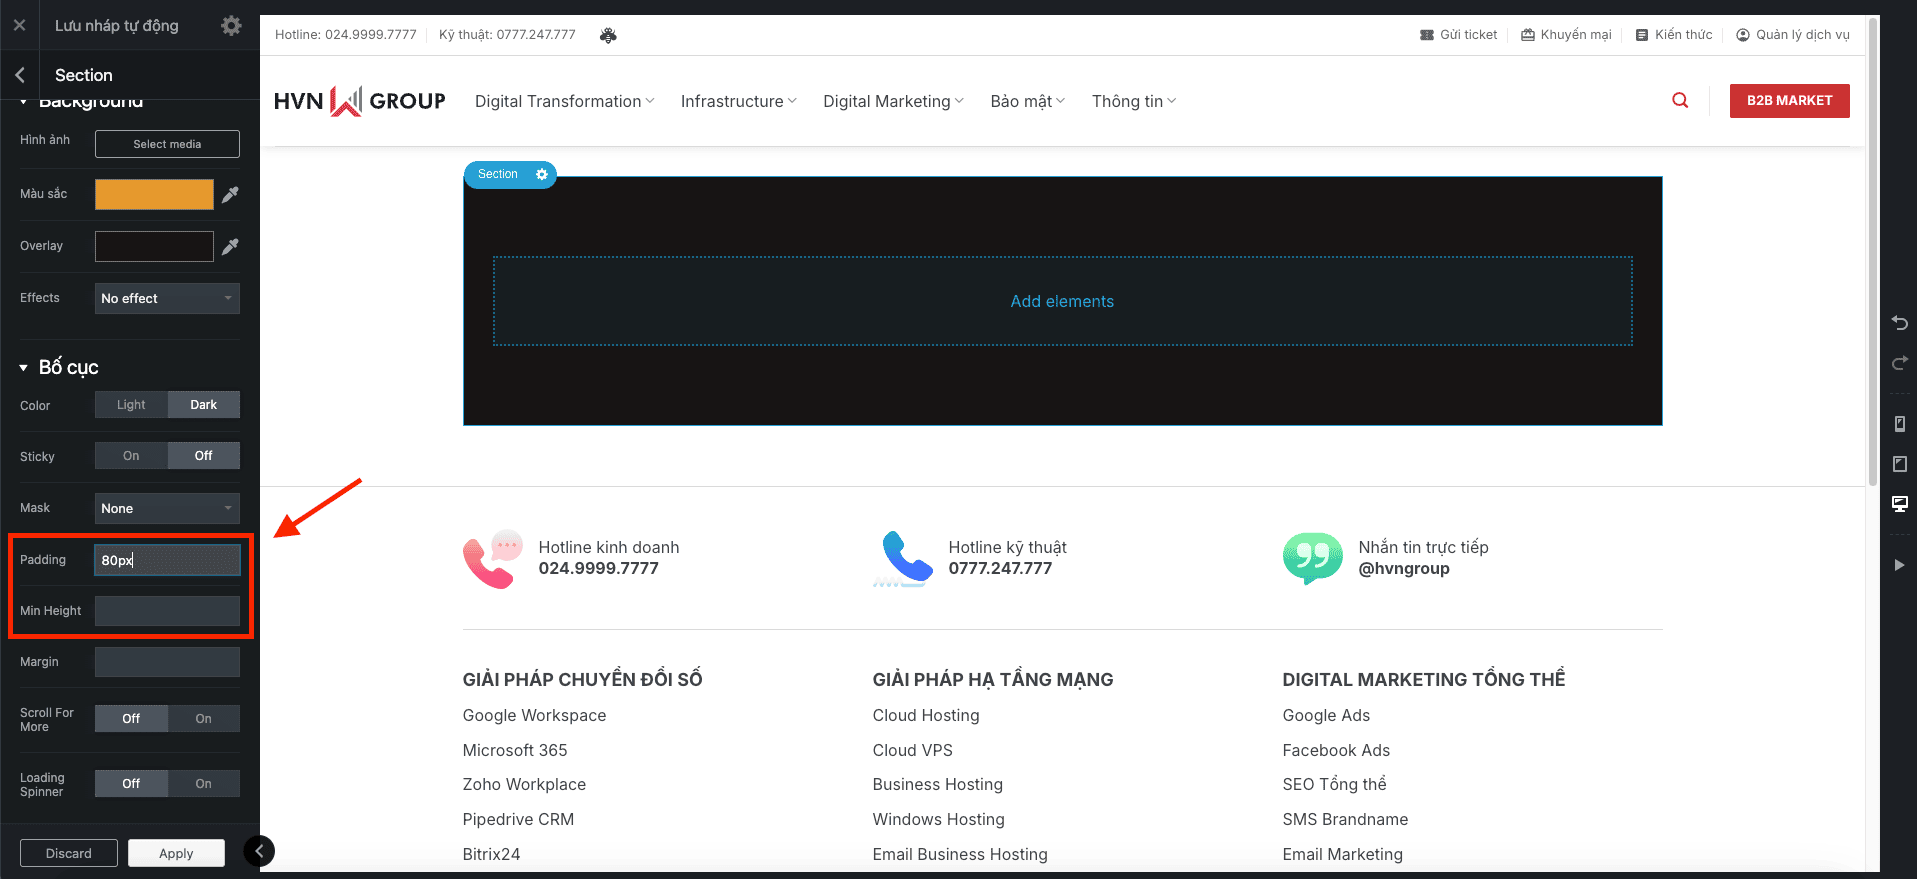
Task: Enable Scroll For More with On
Action: [x=203, y=719]
